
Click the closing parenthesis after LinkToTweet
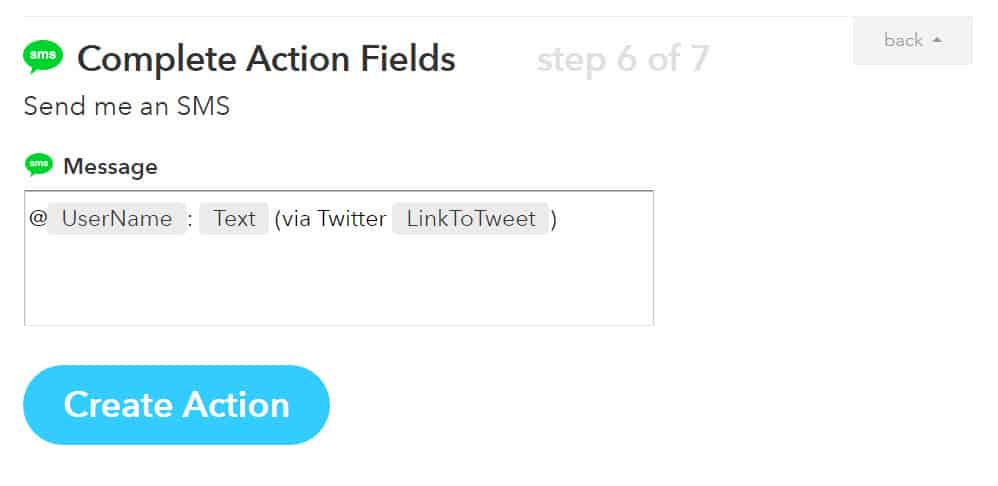tap(554, 219)
